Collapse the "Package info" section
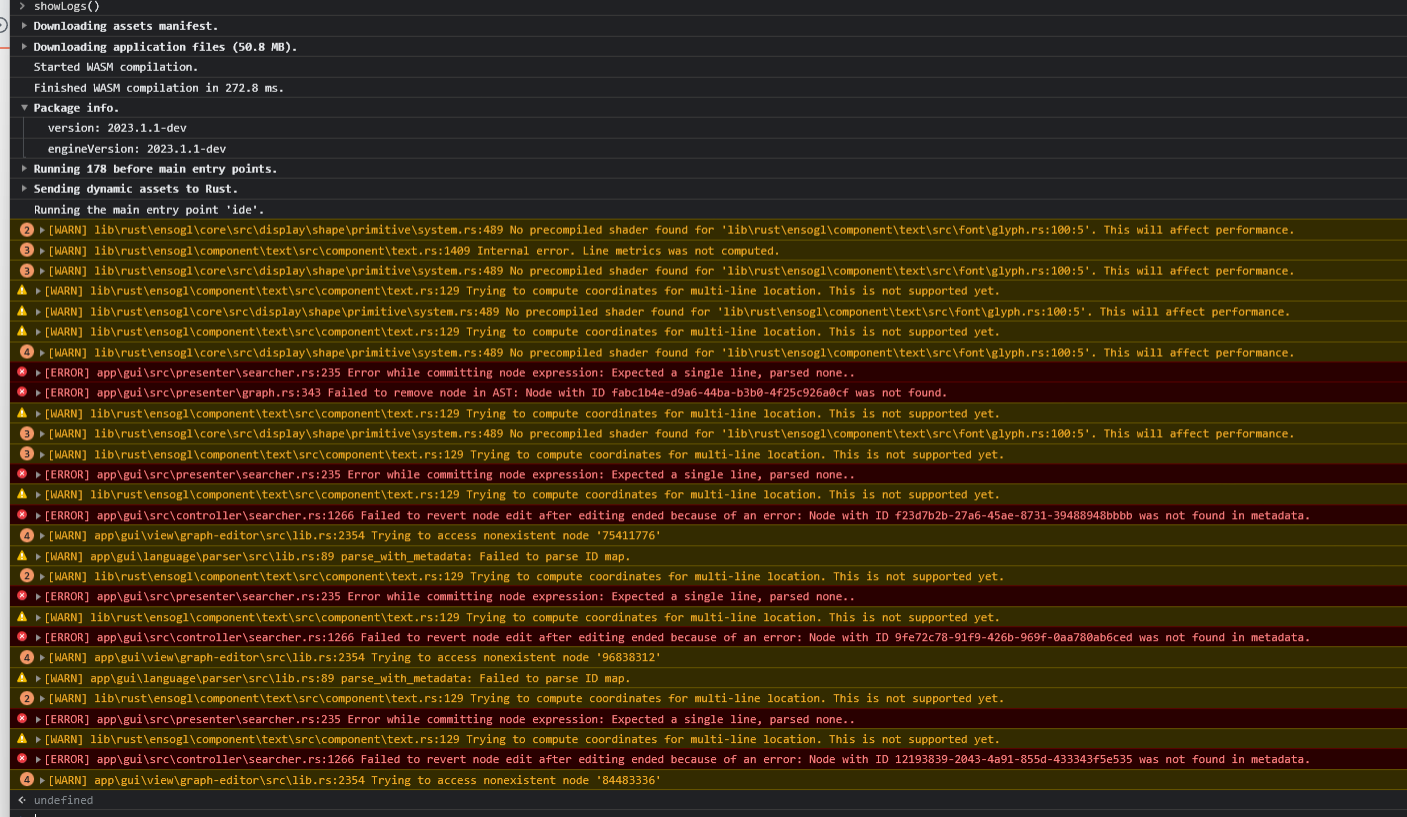1407x817 pixels. click(x=24, y=107)
